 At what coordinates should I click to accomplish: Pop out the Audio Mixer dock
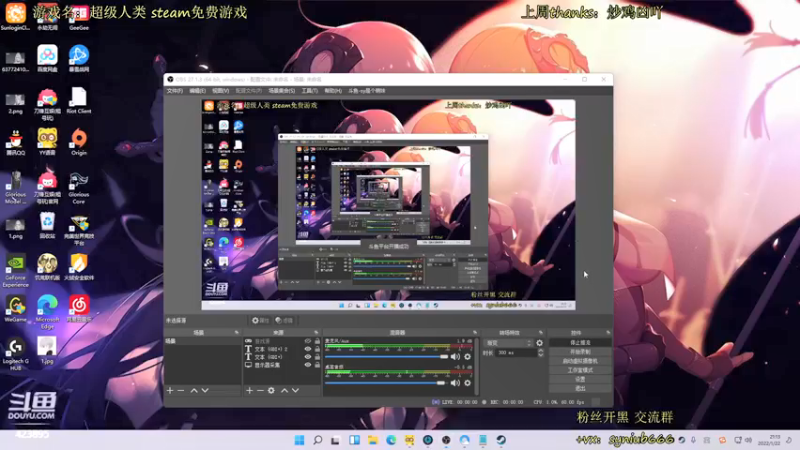click(475, 333)
